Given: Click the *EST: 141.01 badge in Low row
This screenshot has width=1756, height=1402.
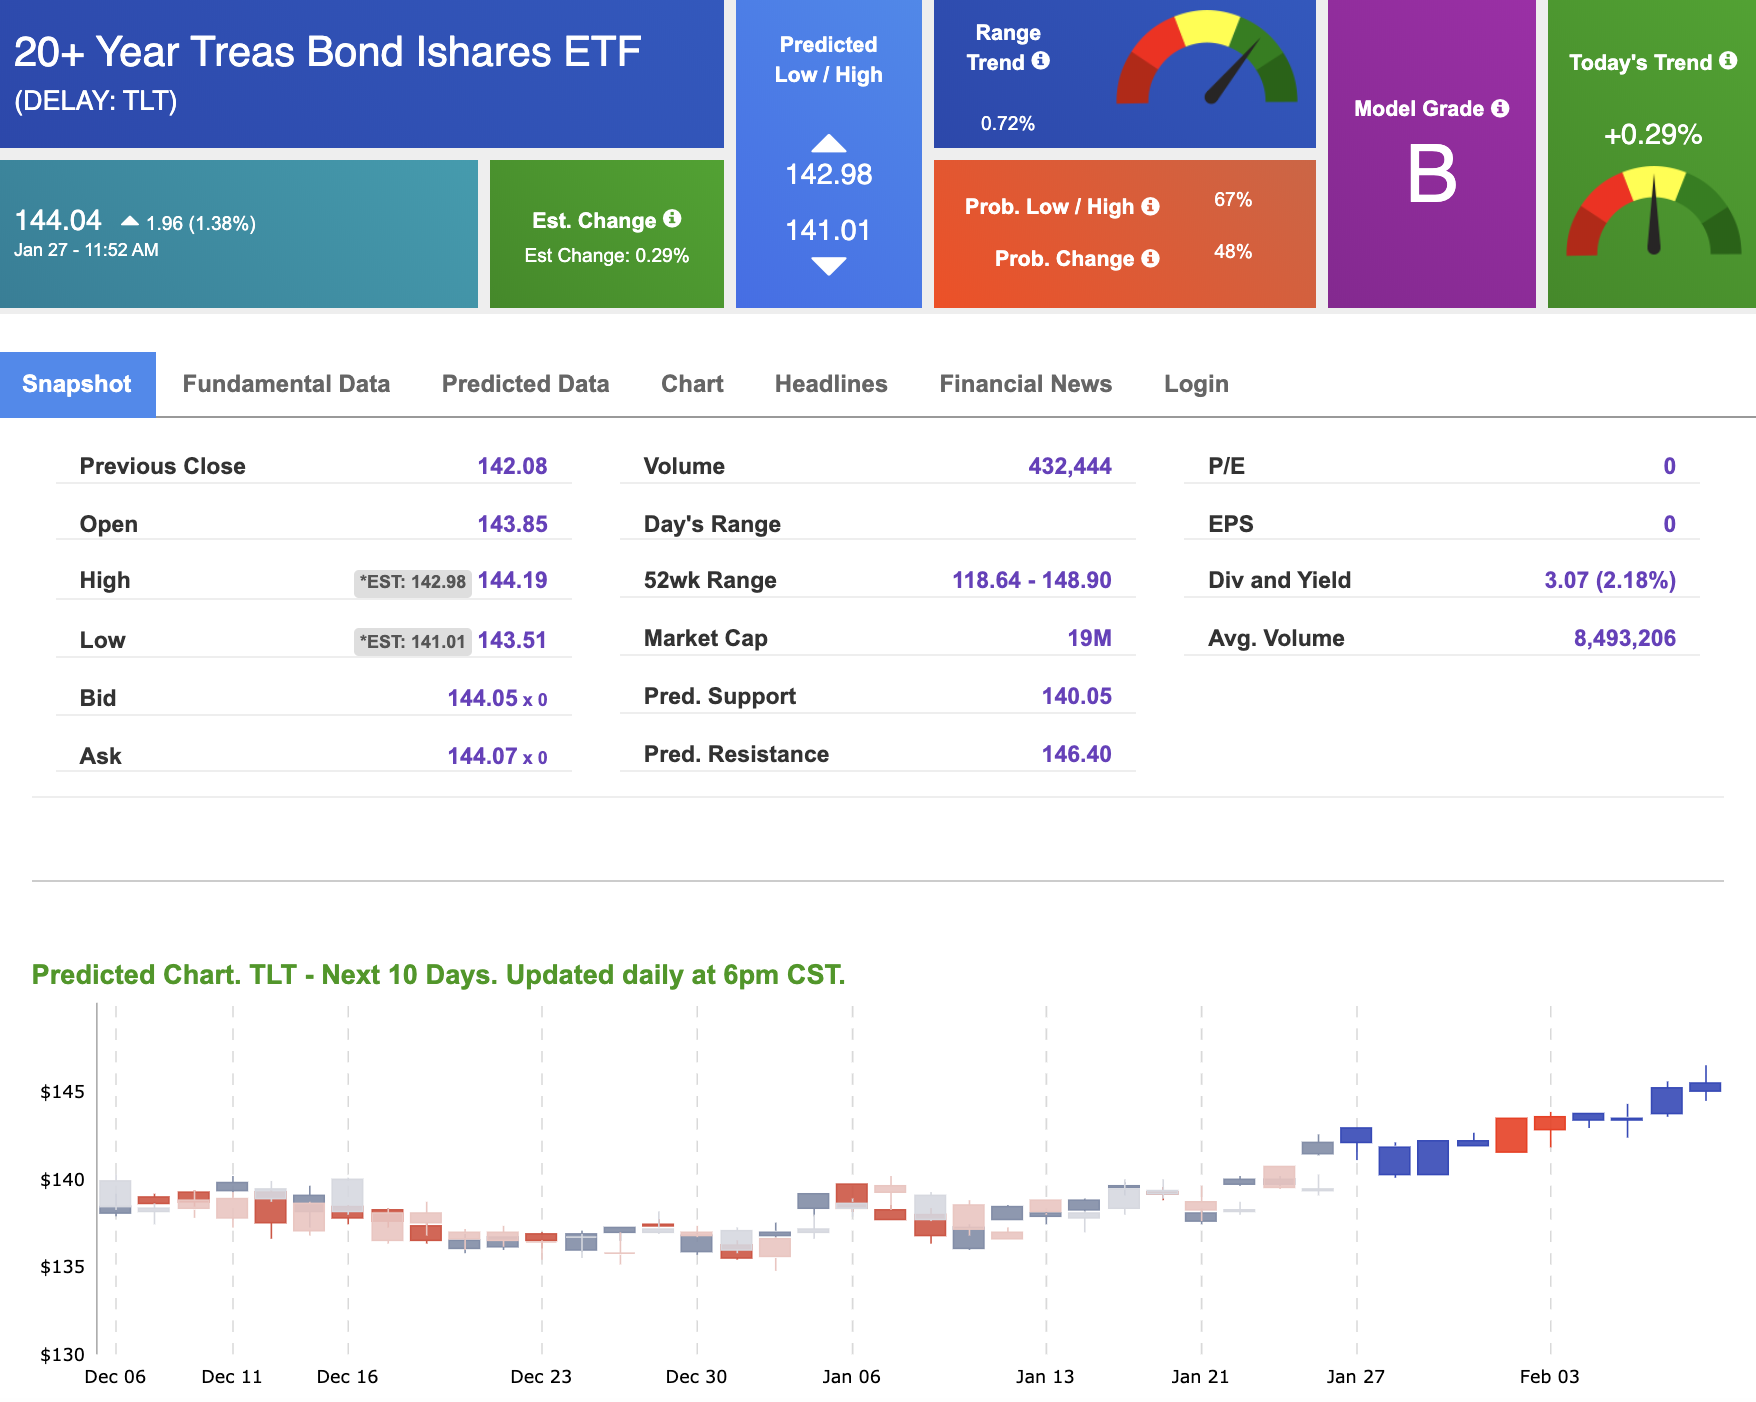Looking at the screenshot, I should click(x=413, y=642).
